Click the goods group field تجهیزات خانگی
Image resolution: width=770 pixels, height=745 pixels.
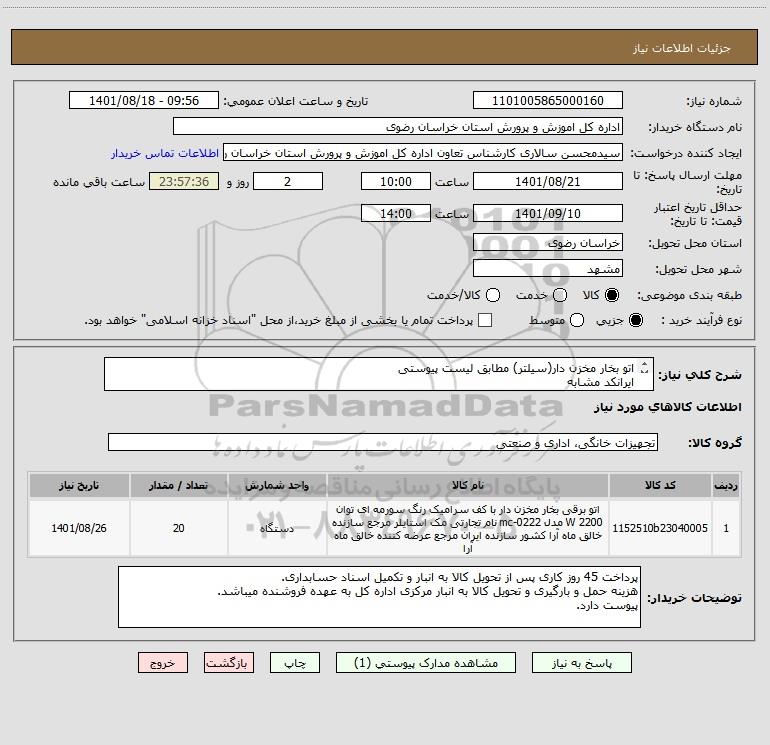pyautogui.click(x=383, y=442)
